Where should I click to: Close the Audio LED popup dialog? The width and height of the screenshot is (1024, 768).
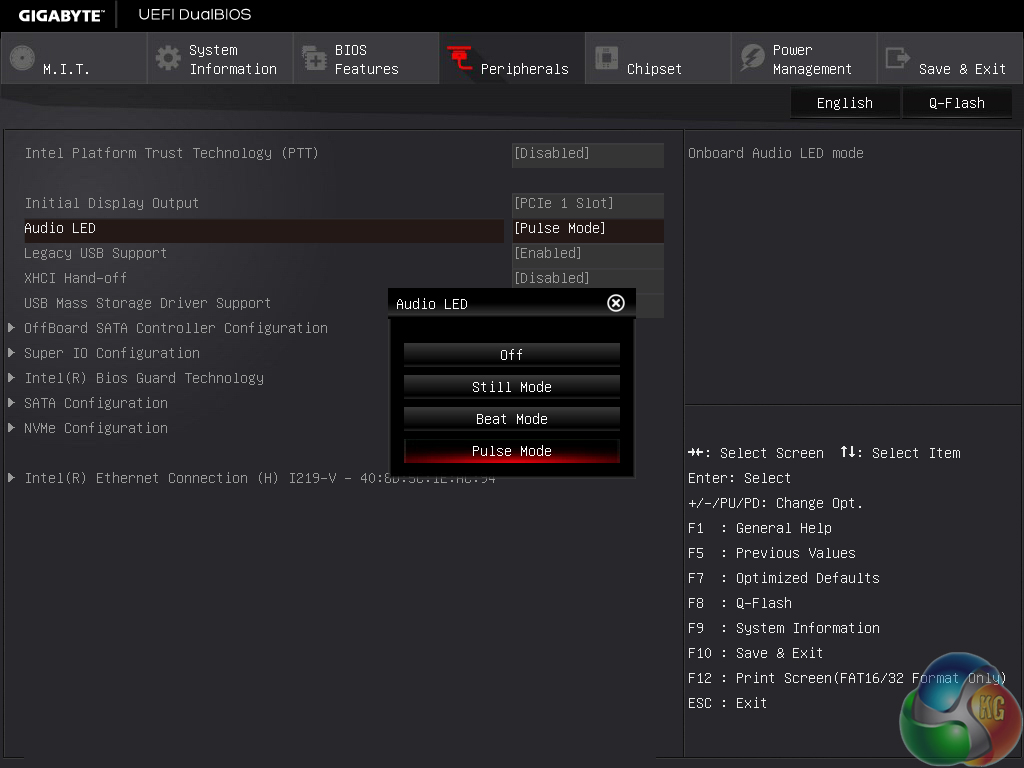616,303
